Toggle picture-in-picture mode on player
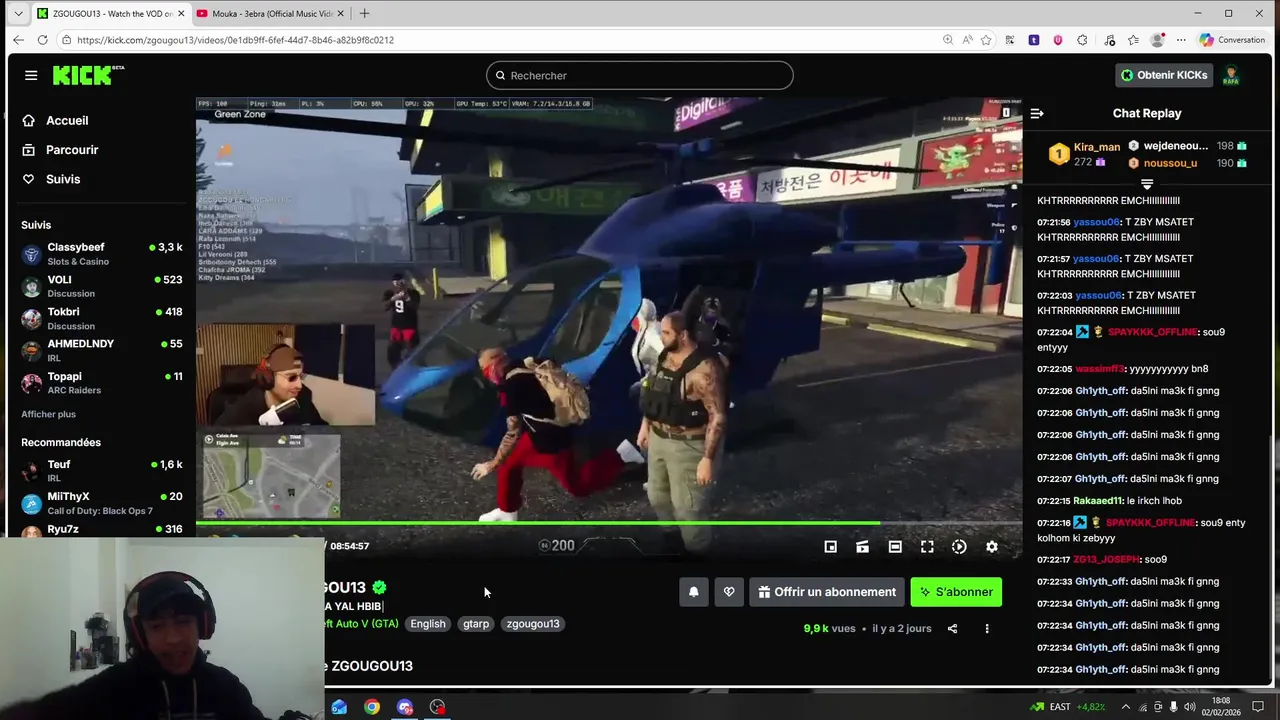 (x=830, y=546)
